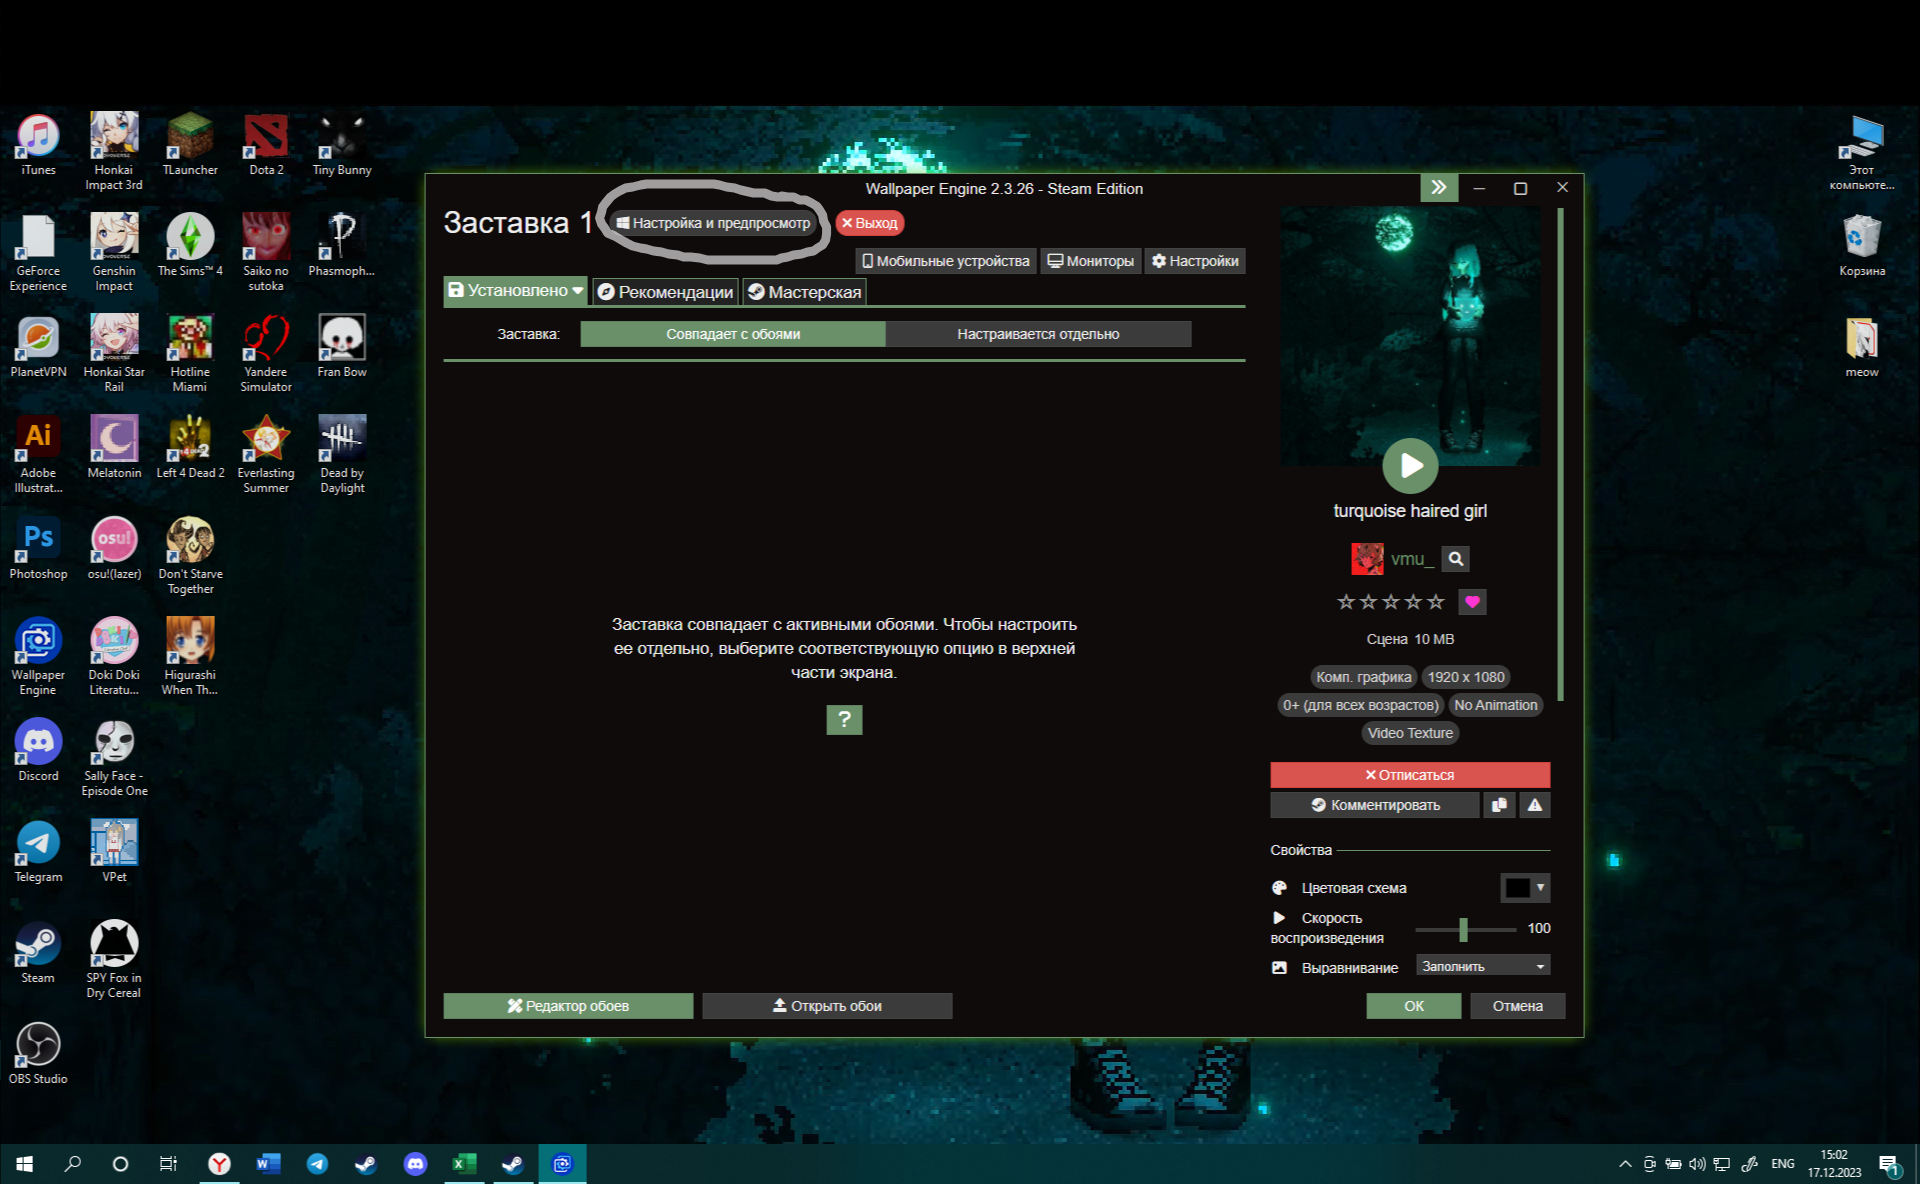The image size is (1920, 1184).
Task: Click the pink heart favorite icon
Action: click(x=1472, y=602)
